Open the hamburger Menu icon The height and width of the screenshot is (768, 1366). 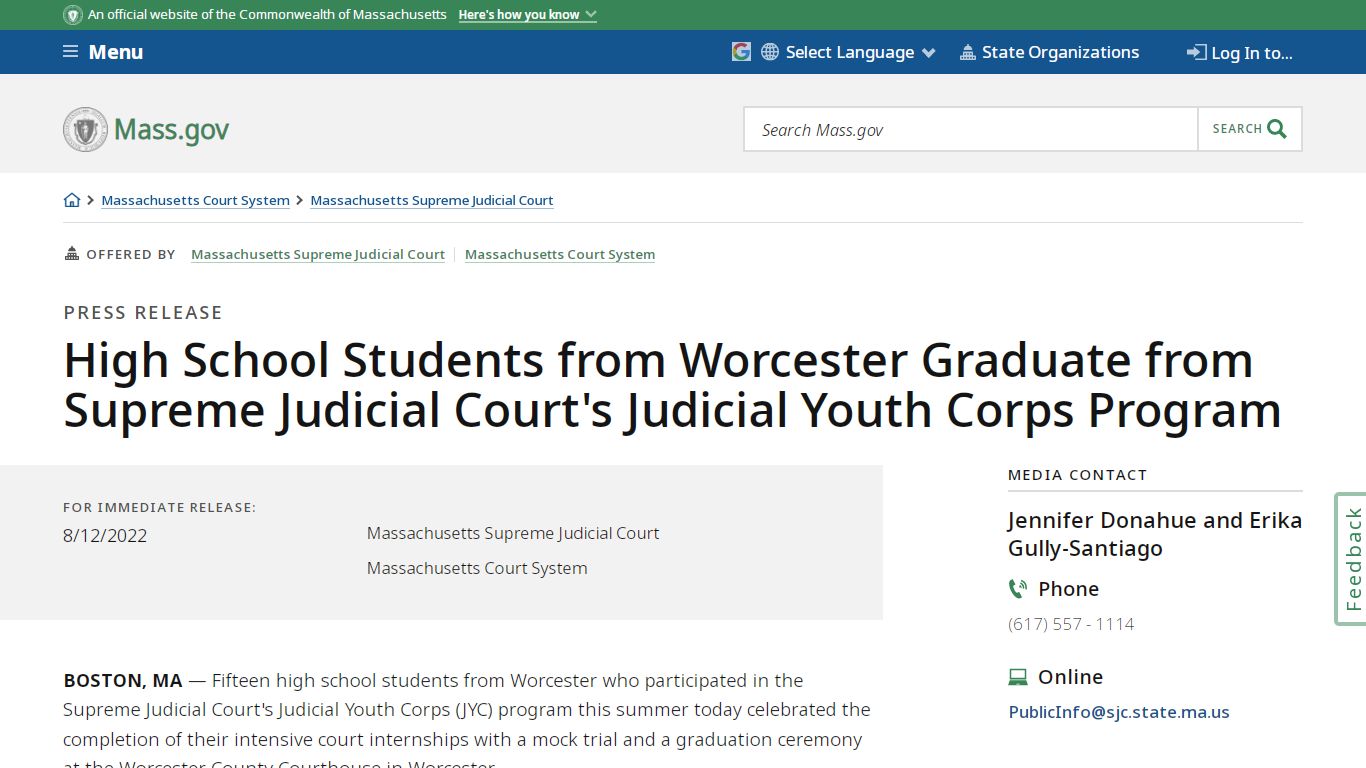[x=70, y=52]
